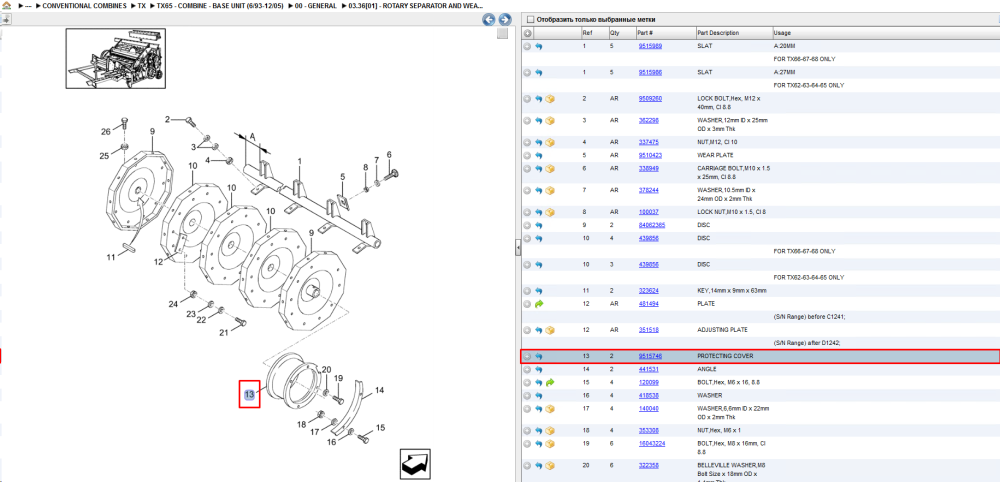This screenshot has height=482, width=1000.
Task: Open part number 16043224 link
Action: click(652, 443)
